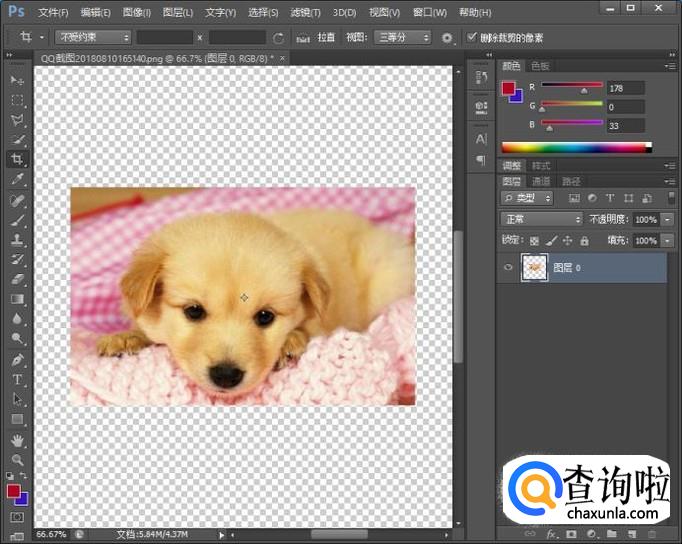Select the Zoom magnifier tool

[17, 460]
